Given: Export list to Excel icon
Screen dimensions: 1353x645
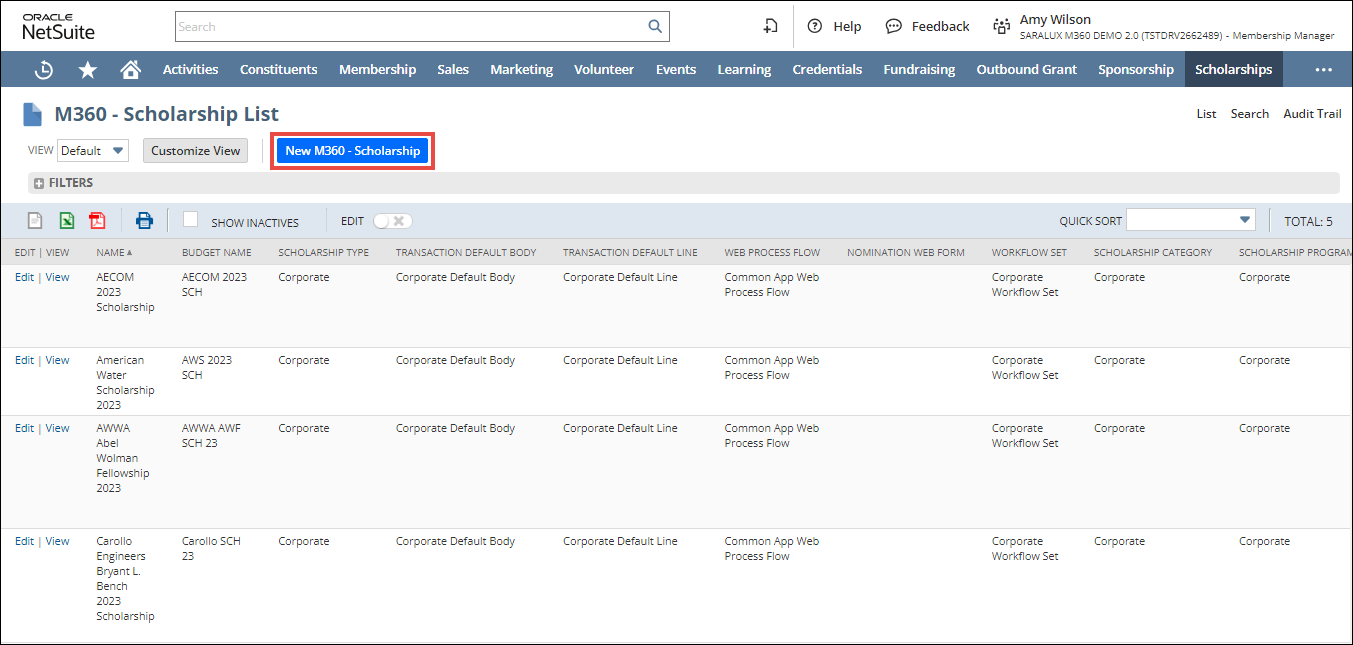Looking at the screenshot, I should tap(66, 221).
